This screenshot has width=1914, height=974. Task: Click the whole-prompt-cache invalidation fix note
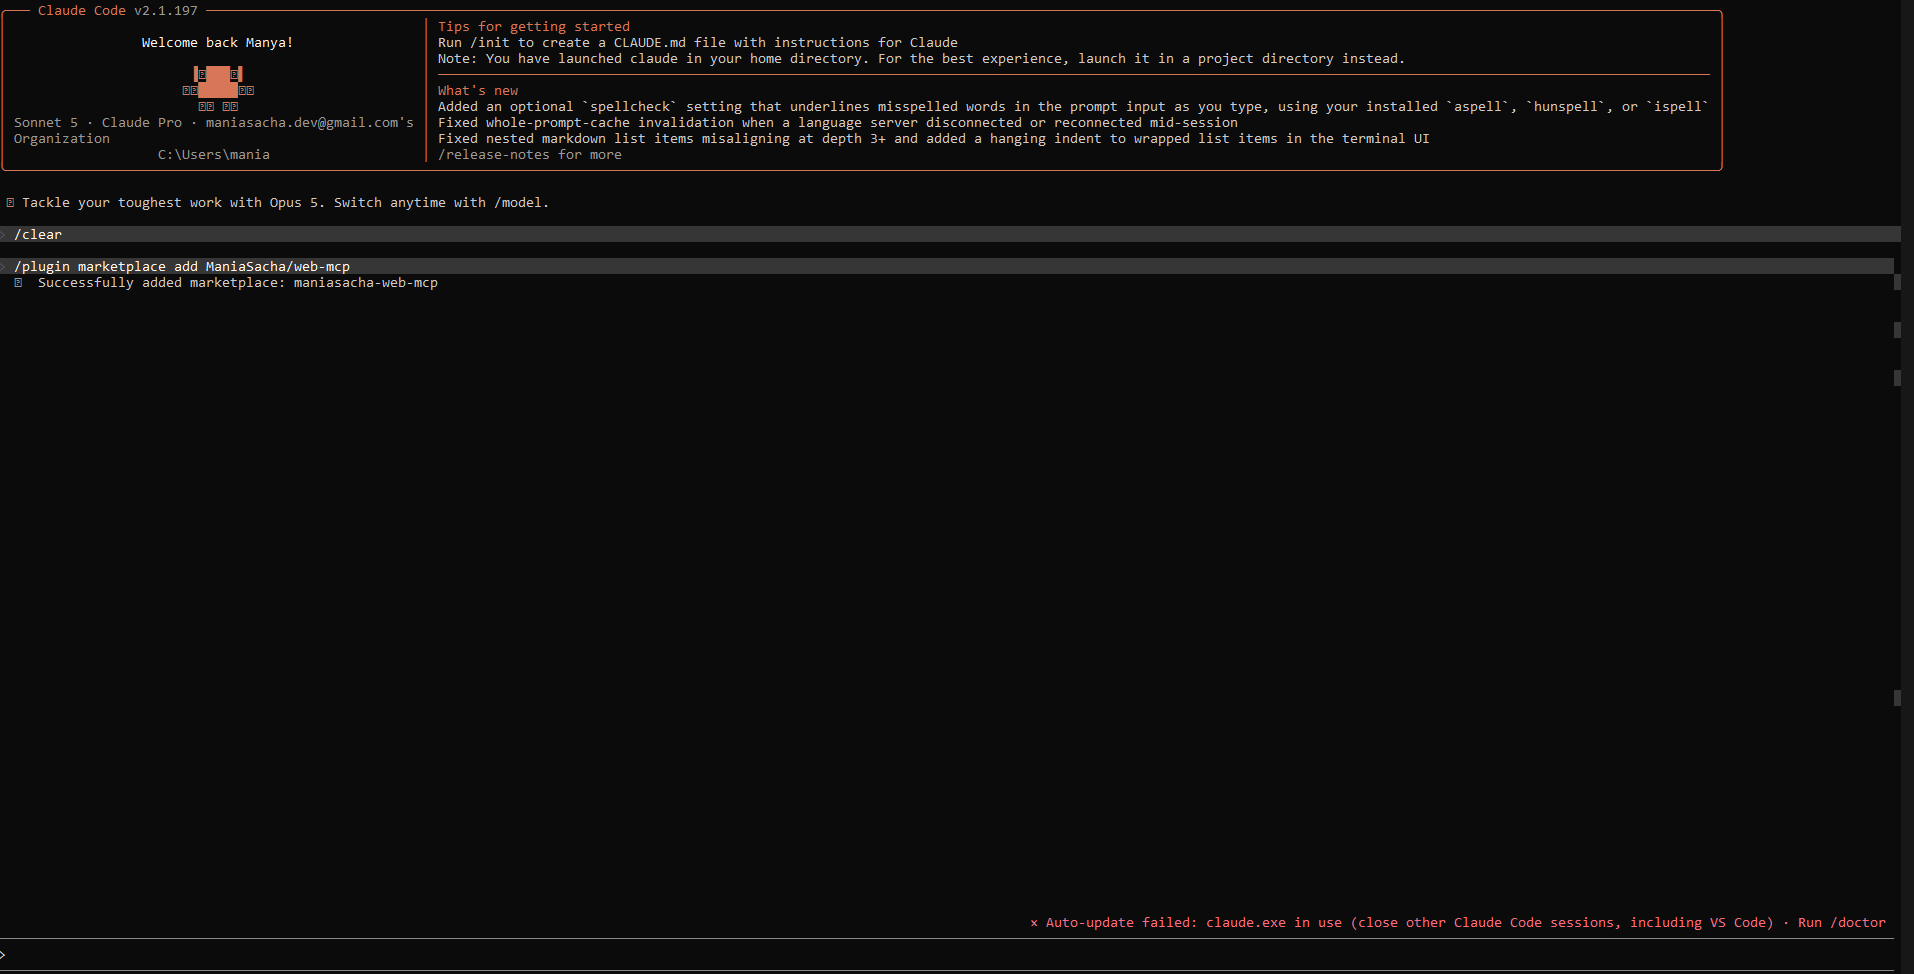pyautogui.click(x=838, y=123)
